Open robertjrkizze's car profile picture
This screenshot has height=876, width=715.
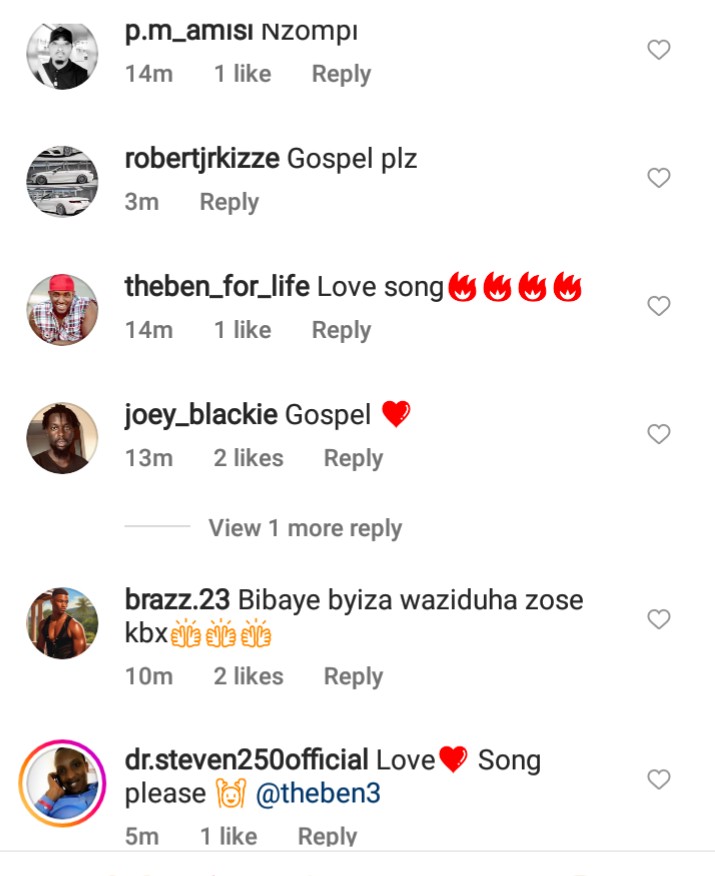coord(61,182)
